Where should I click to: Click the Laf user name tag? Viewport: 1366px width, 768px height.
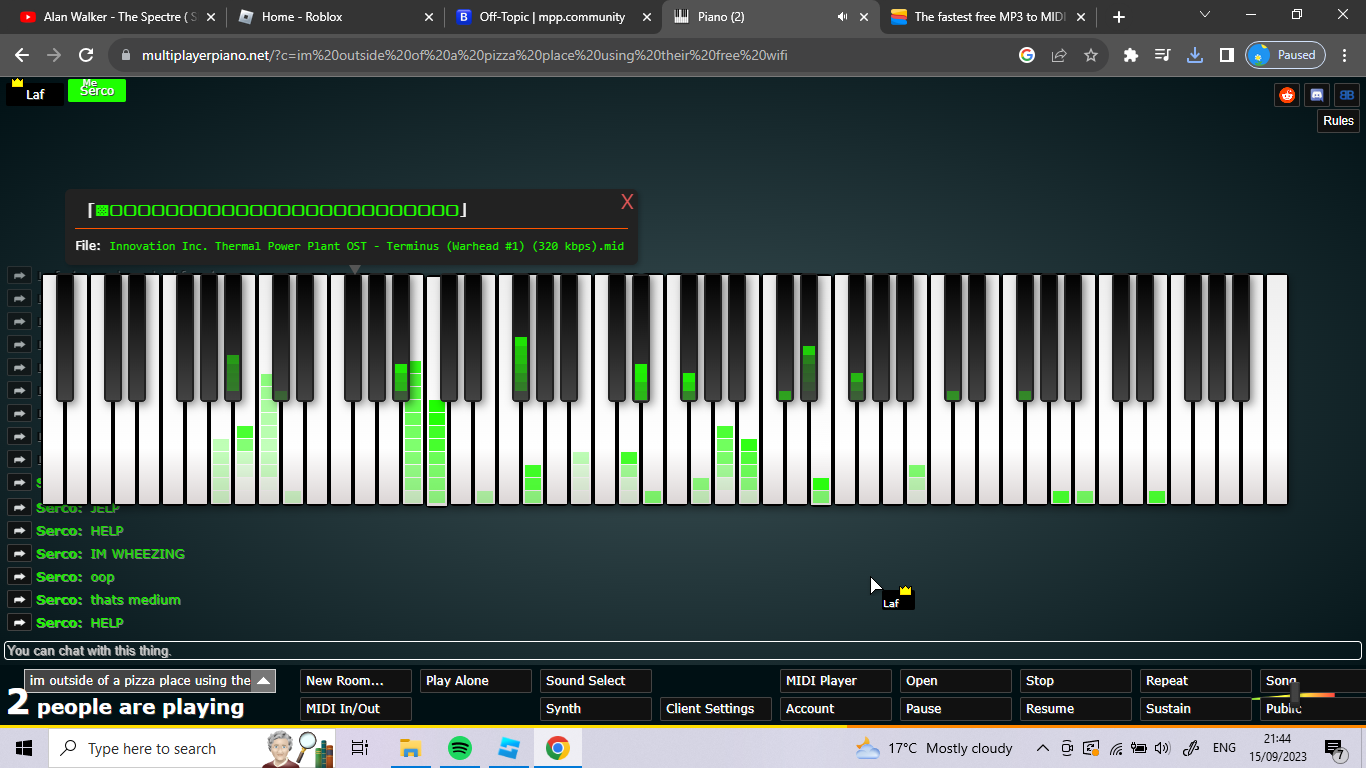click(x=35, y=93)
